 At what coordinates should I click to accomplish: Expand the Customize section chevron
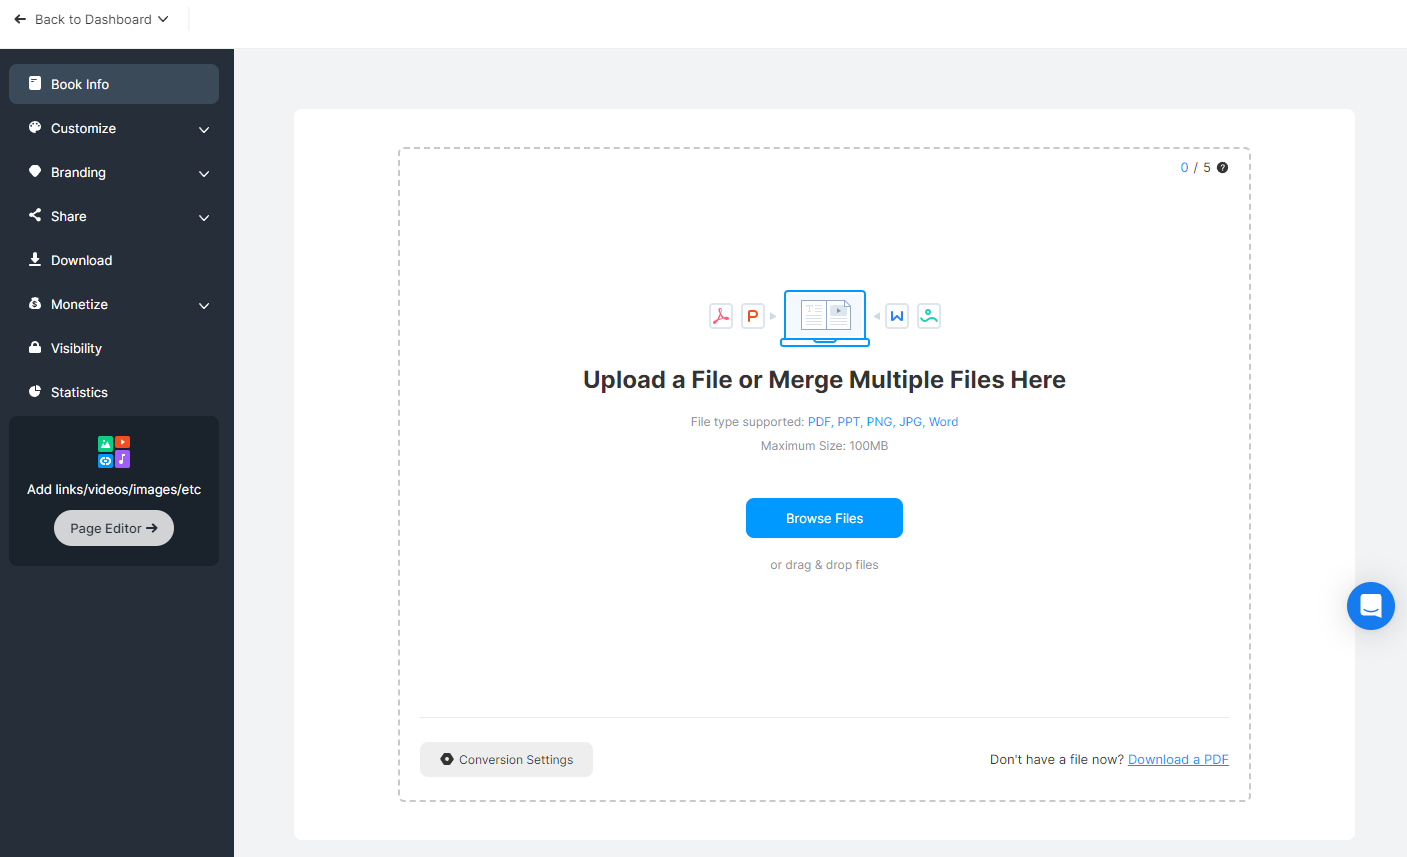point(203,129)
